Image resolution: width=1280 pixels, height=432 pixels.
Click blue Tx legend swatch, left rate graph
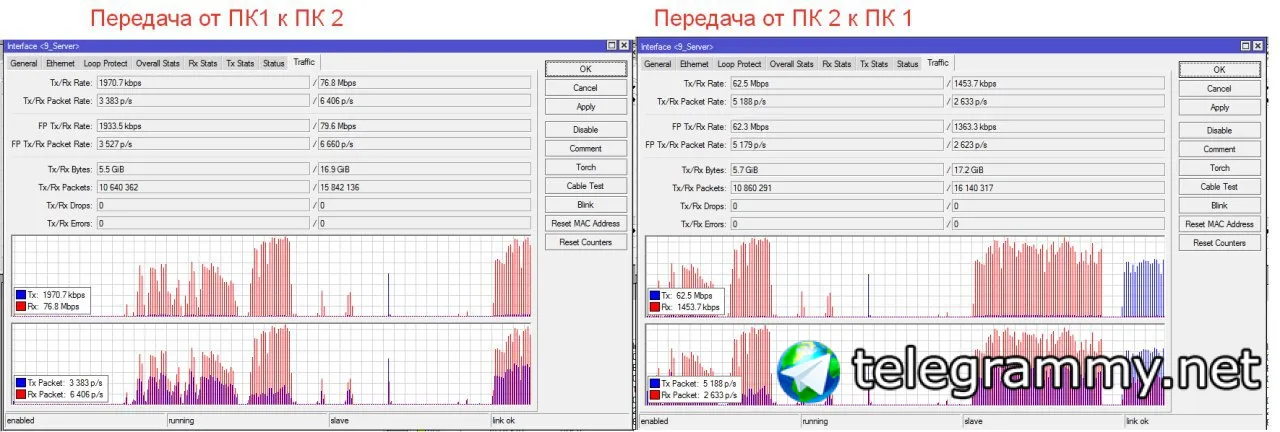coord(21,296)
